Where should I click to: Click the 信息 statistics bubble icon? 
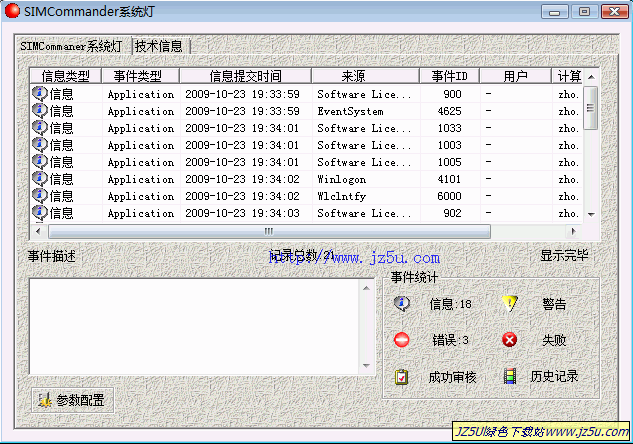point(402,304)
